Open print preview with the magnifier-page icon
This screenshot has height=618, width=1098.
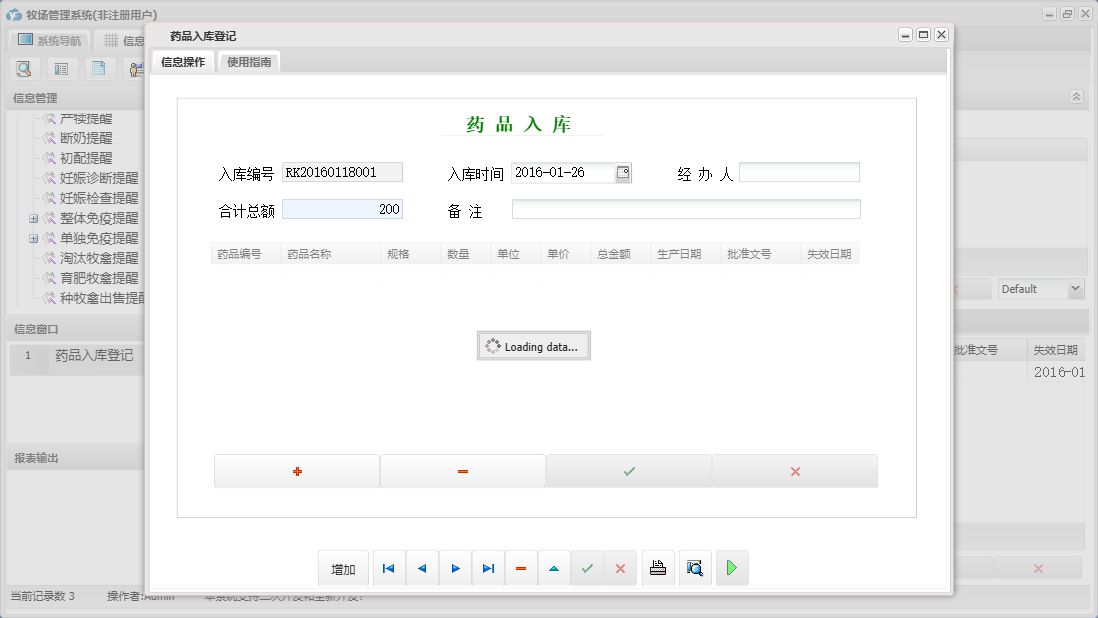pyautogui.click(x=694, y=568)
